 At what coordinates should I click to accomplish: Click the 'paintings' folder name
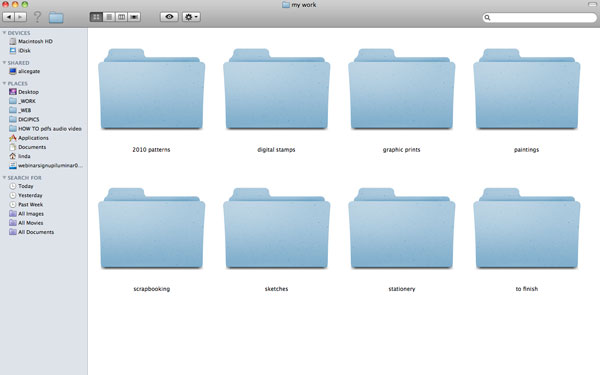527,150
